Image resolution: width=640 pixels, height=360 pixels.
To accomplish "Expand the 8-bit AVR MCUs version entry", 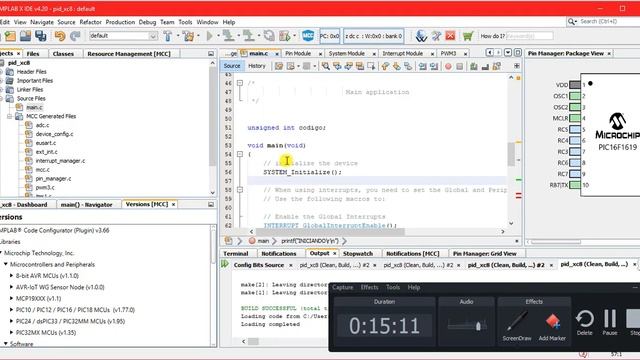I will point(11,276).
